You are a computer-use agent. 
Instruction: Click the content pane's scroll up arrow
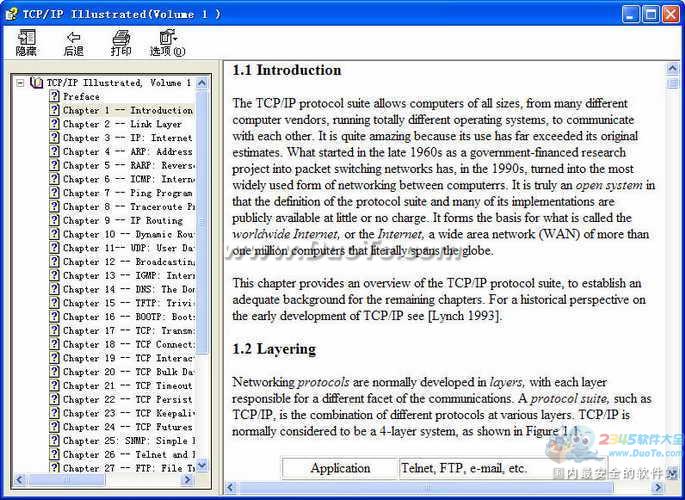[x=671, y=69]
